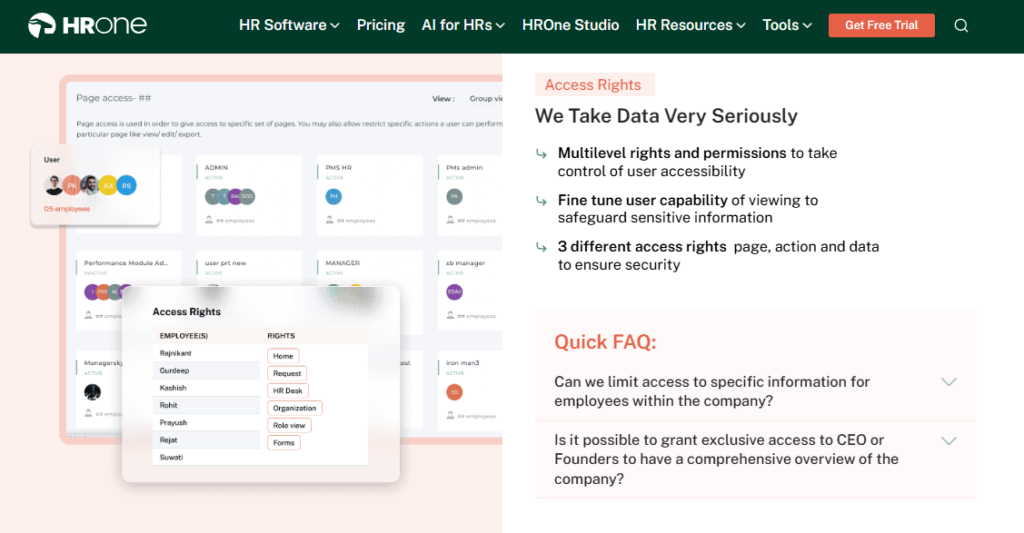Image resolution: width=1024 pixels, height=533 pixels.
Task: Click the Role view right chip
Action: 289,425
